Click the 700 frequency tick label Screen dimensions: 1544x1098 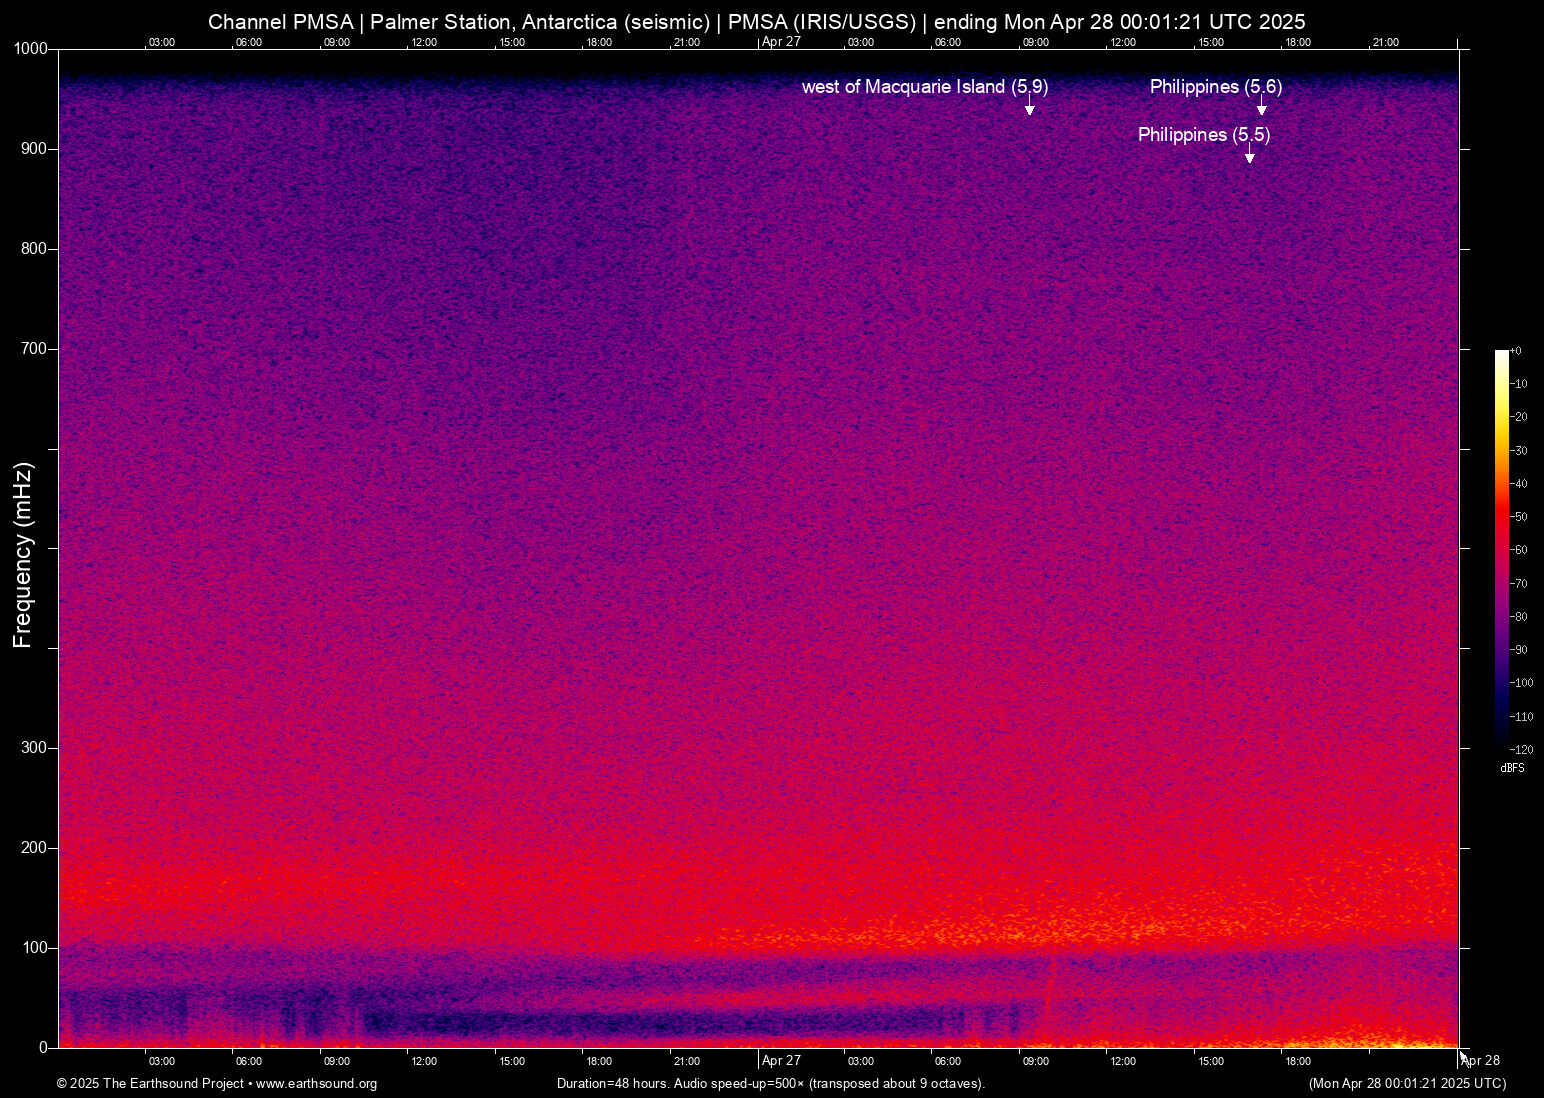coord(36,349)
